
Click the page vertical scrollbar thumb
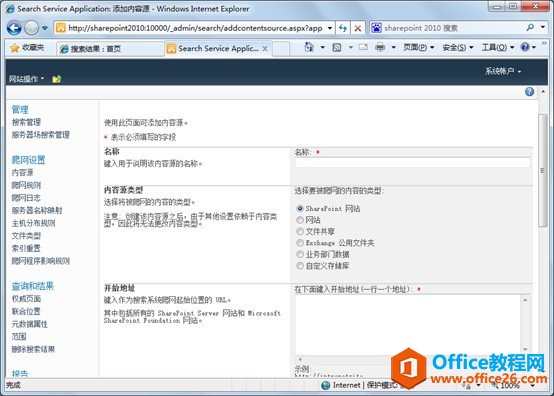[543, 171]
